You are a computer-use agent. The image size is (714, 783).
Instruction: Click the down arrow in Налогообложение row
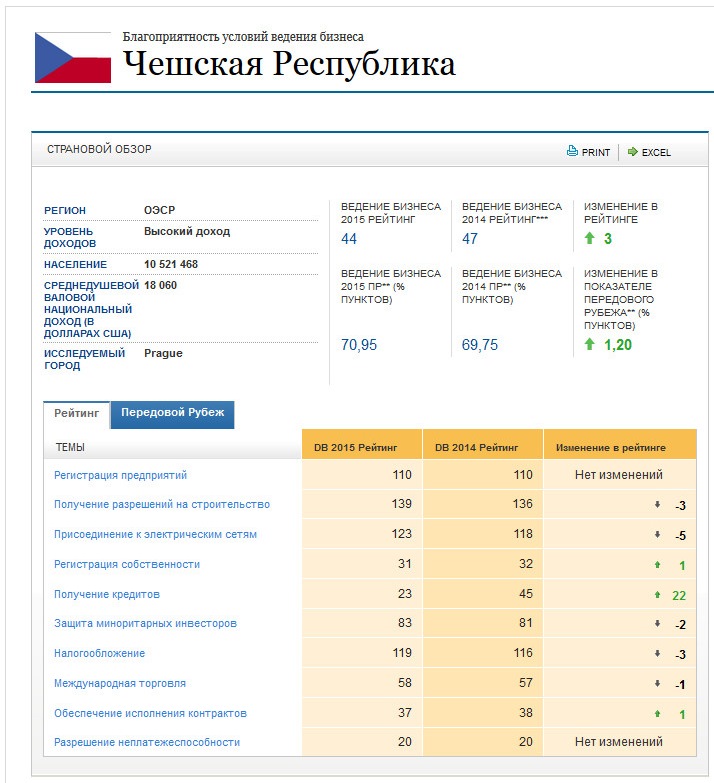pos(657,654)
